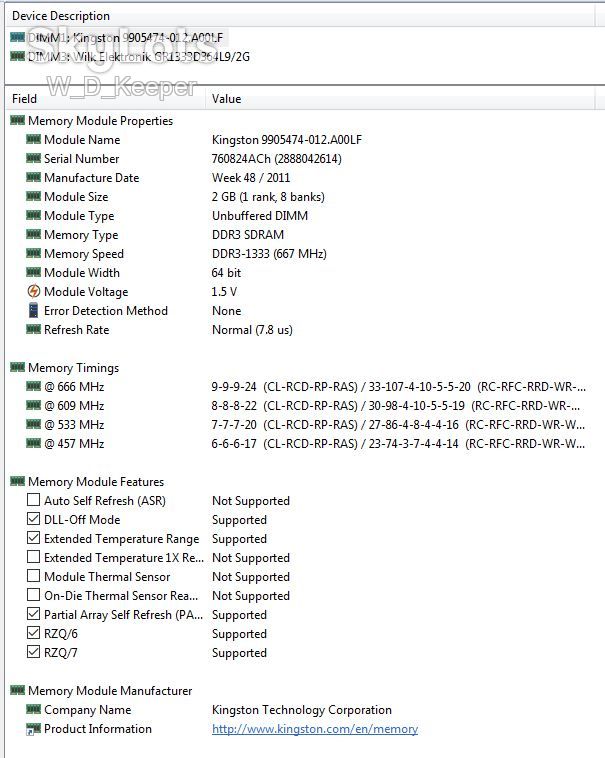The height and width of the screenshot is (758, 605).
Task: Toggle the RZQ/6 checkbox
Action: [x=33, y=632]
